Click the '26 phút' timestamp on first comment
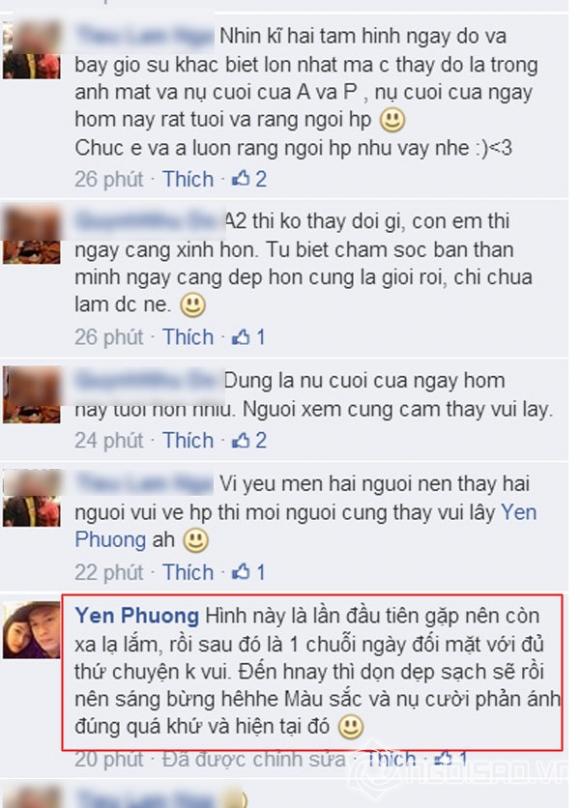 coord(109,179)
